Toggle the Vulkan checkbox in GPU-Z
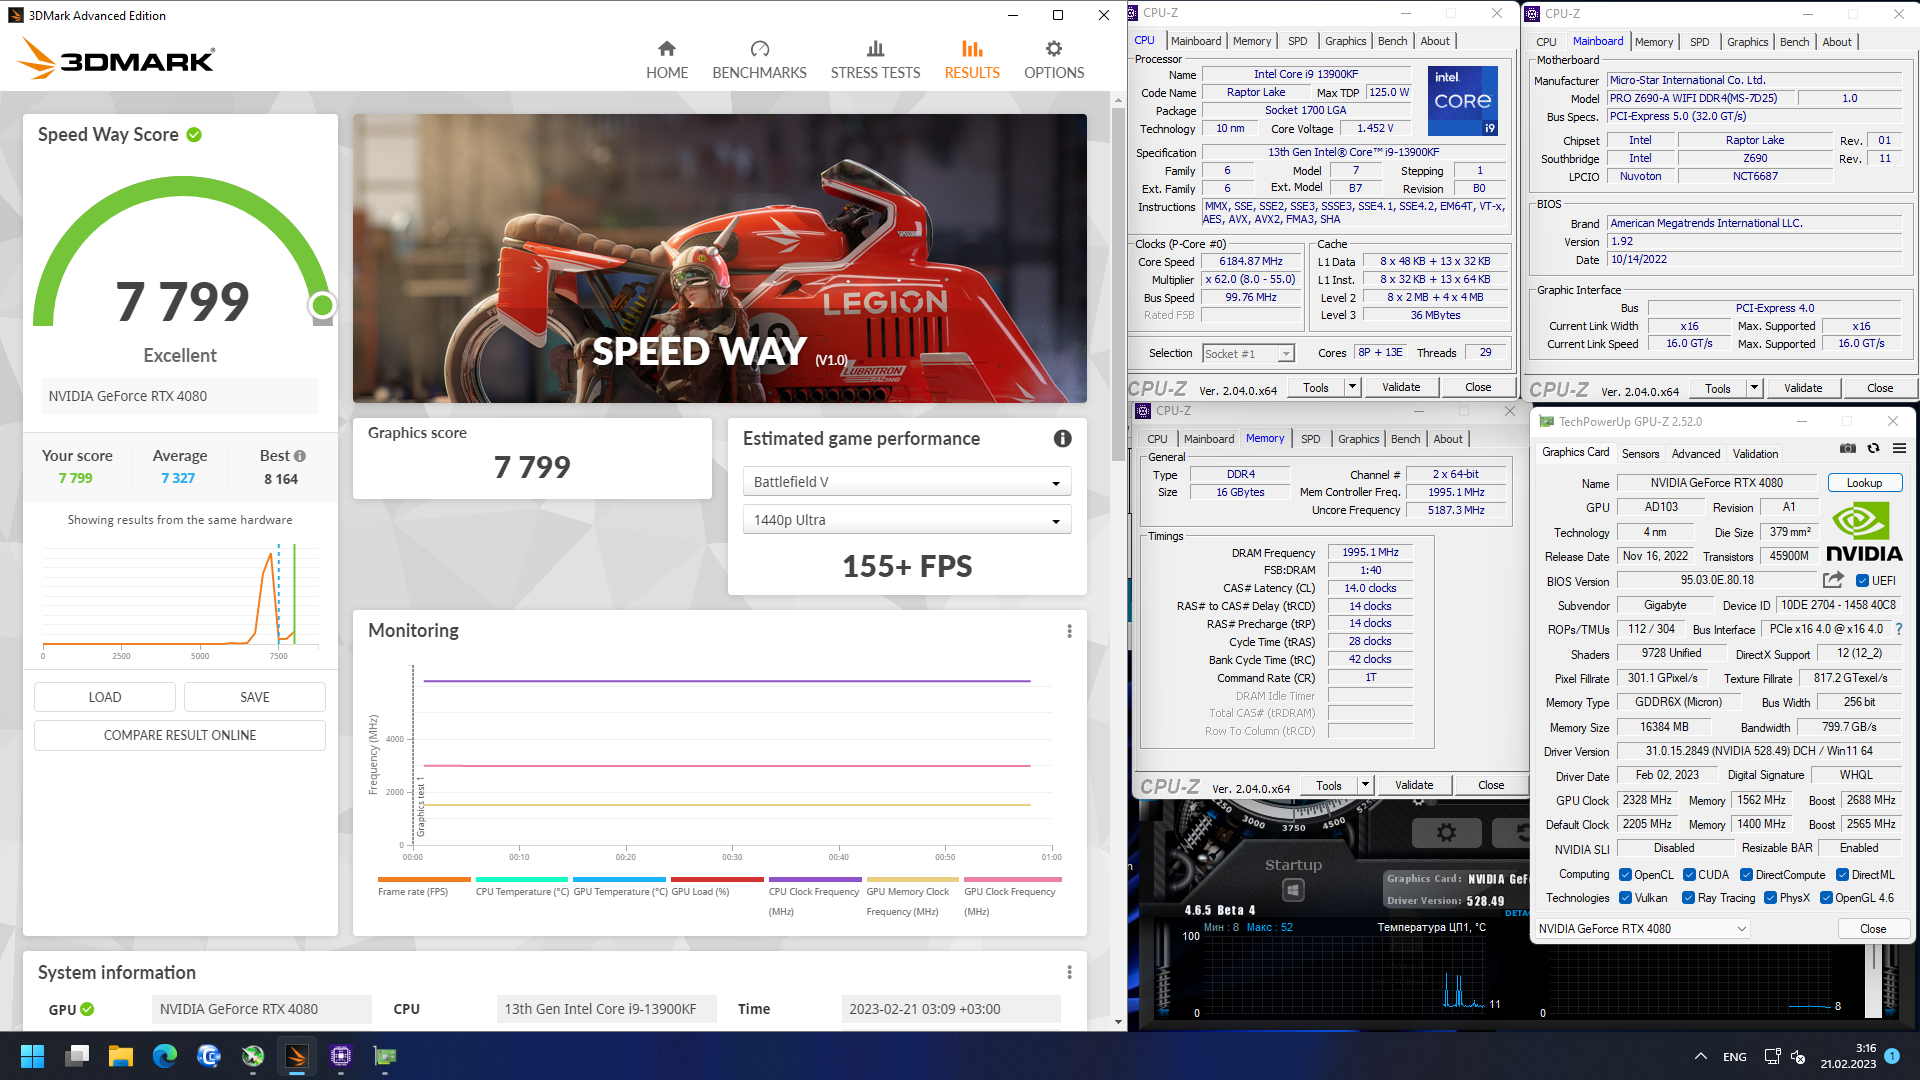 coord(1625,898)
